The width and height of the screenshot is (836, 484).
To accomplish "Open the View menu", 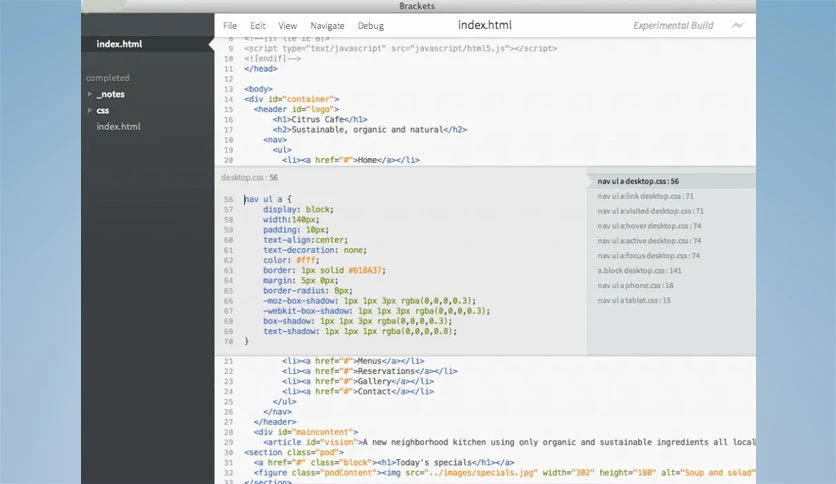I will point(287,26).
